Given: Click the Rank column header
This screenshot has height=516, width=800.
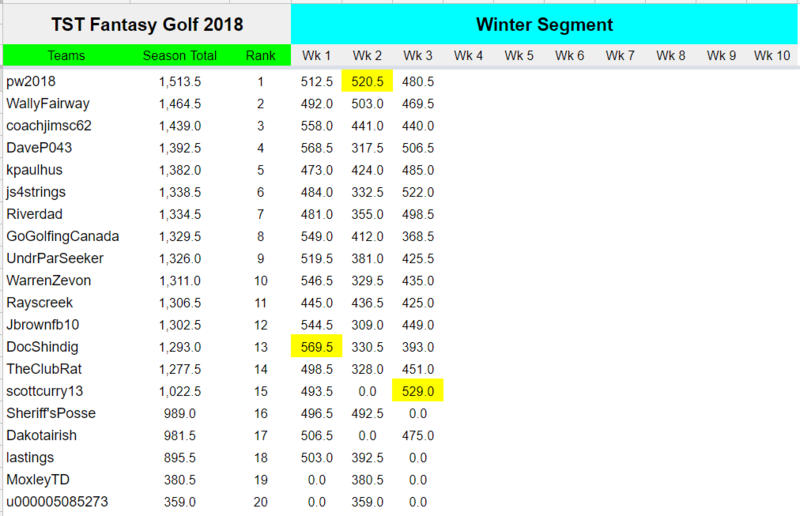Looking at the screenshot, I should point(261,56).
